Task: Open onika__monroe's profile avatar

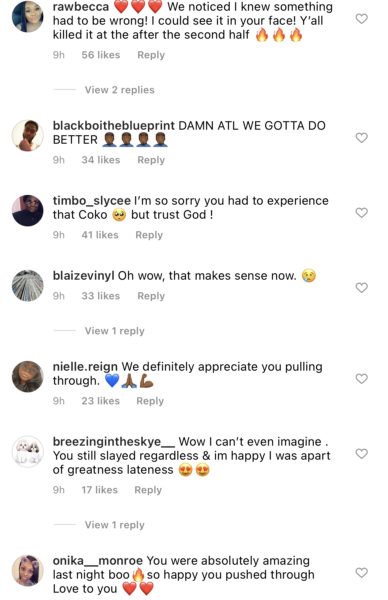Action: tap(28, 571)
